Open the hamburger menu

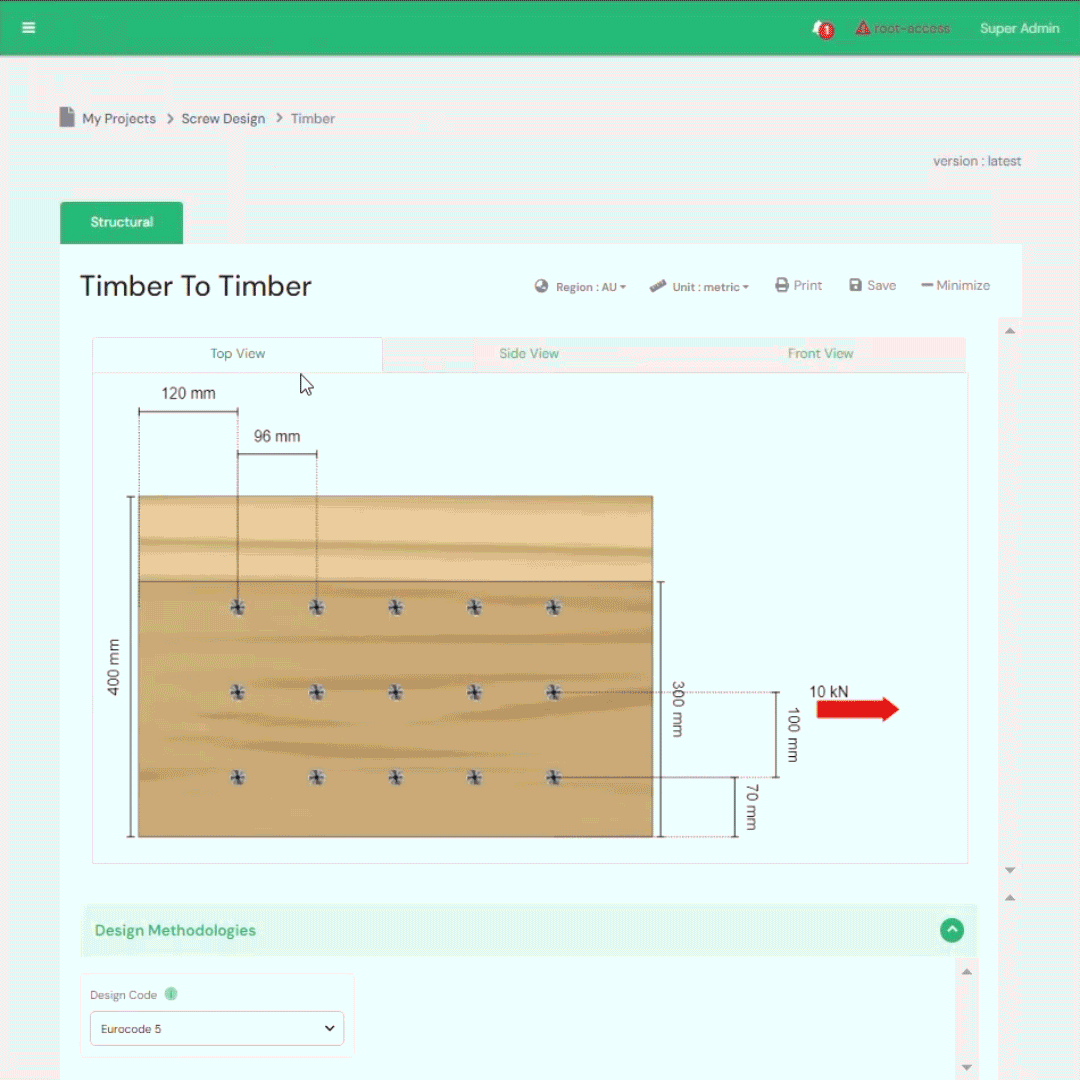point(28,28)
